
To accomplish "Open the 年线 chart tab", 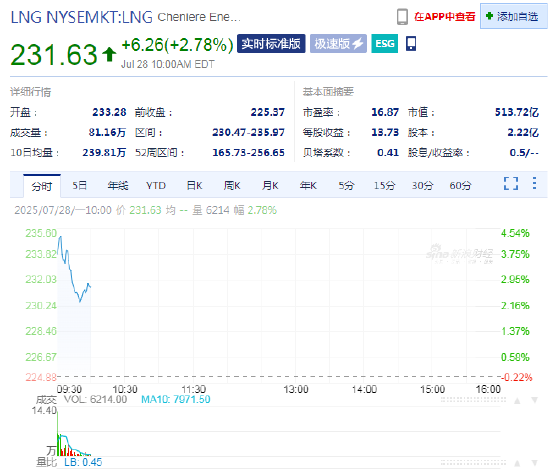I will click(x=118, y=186).
